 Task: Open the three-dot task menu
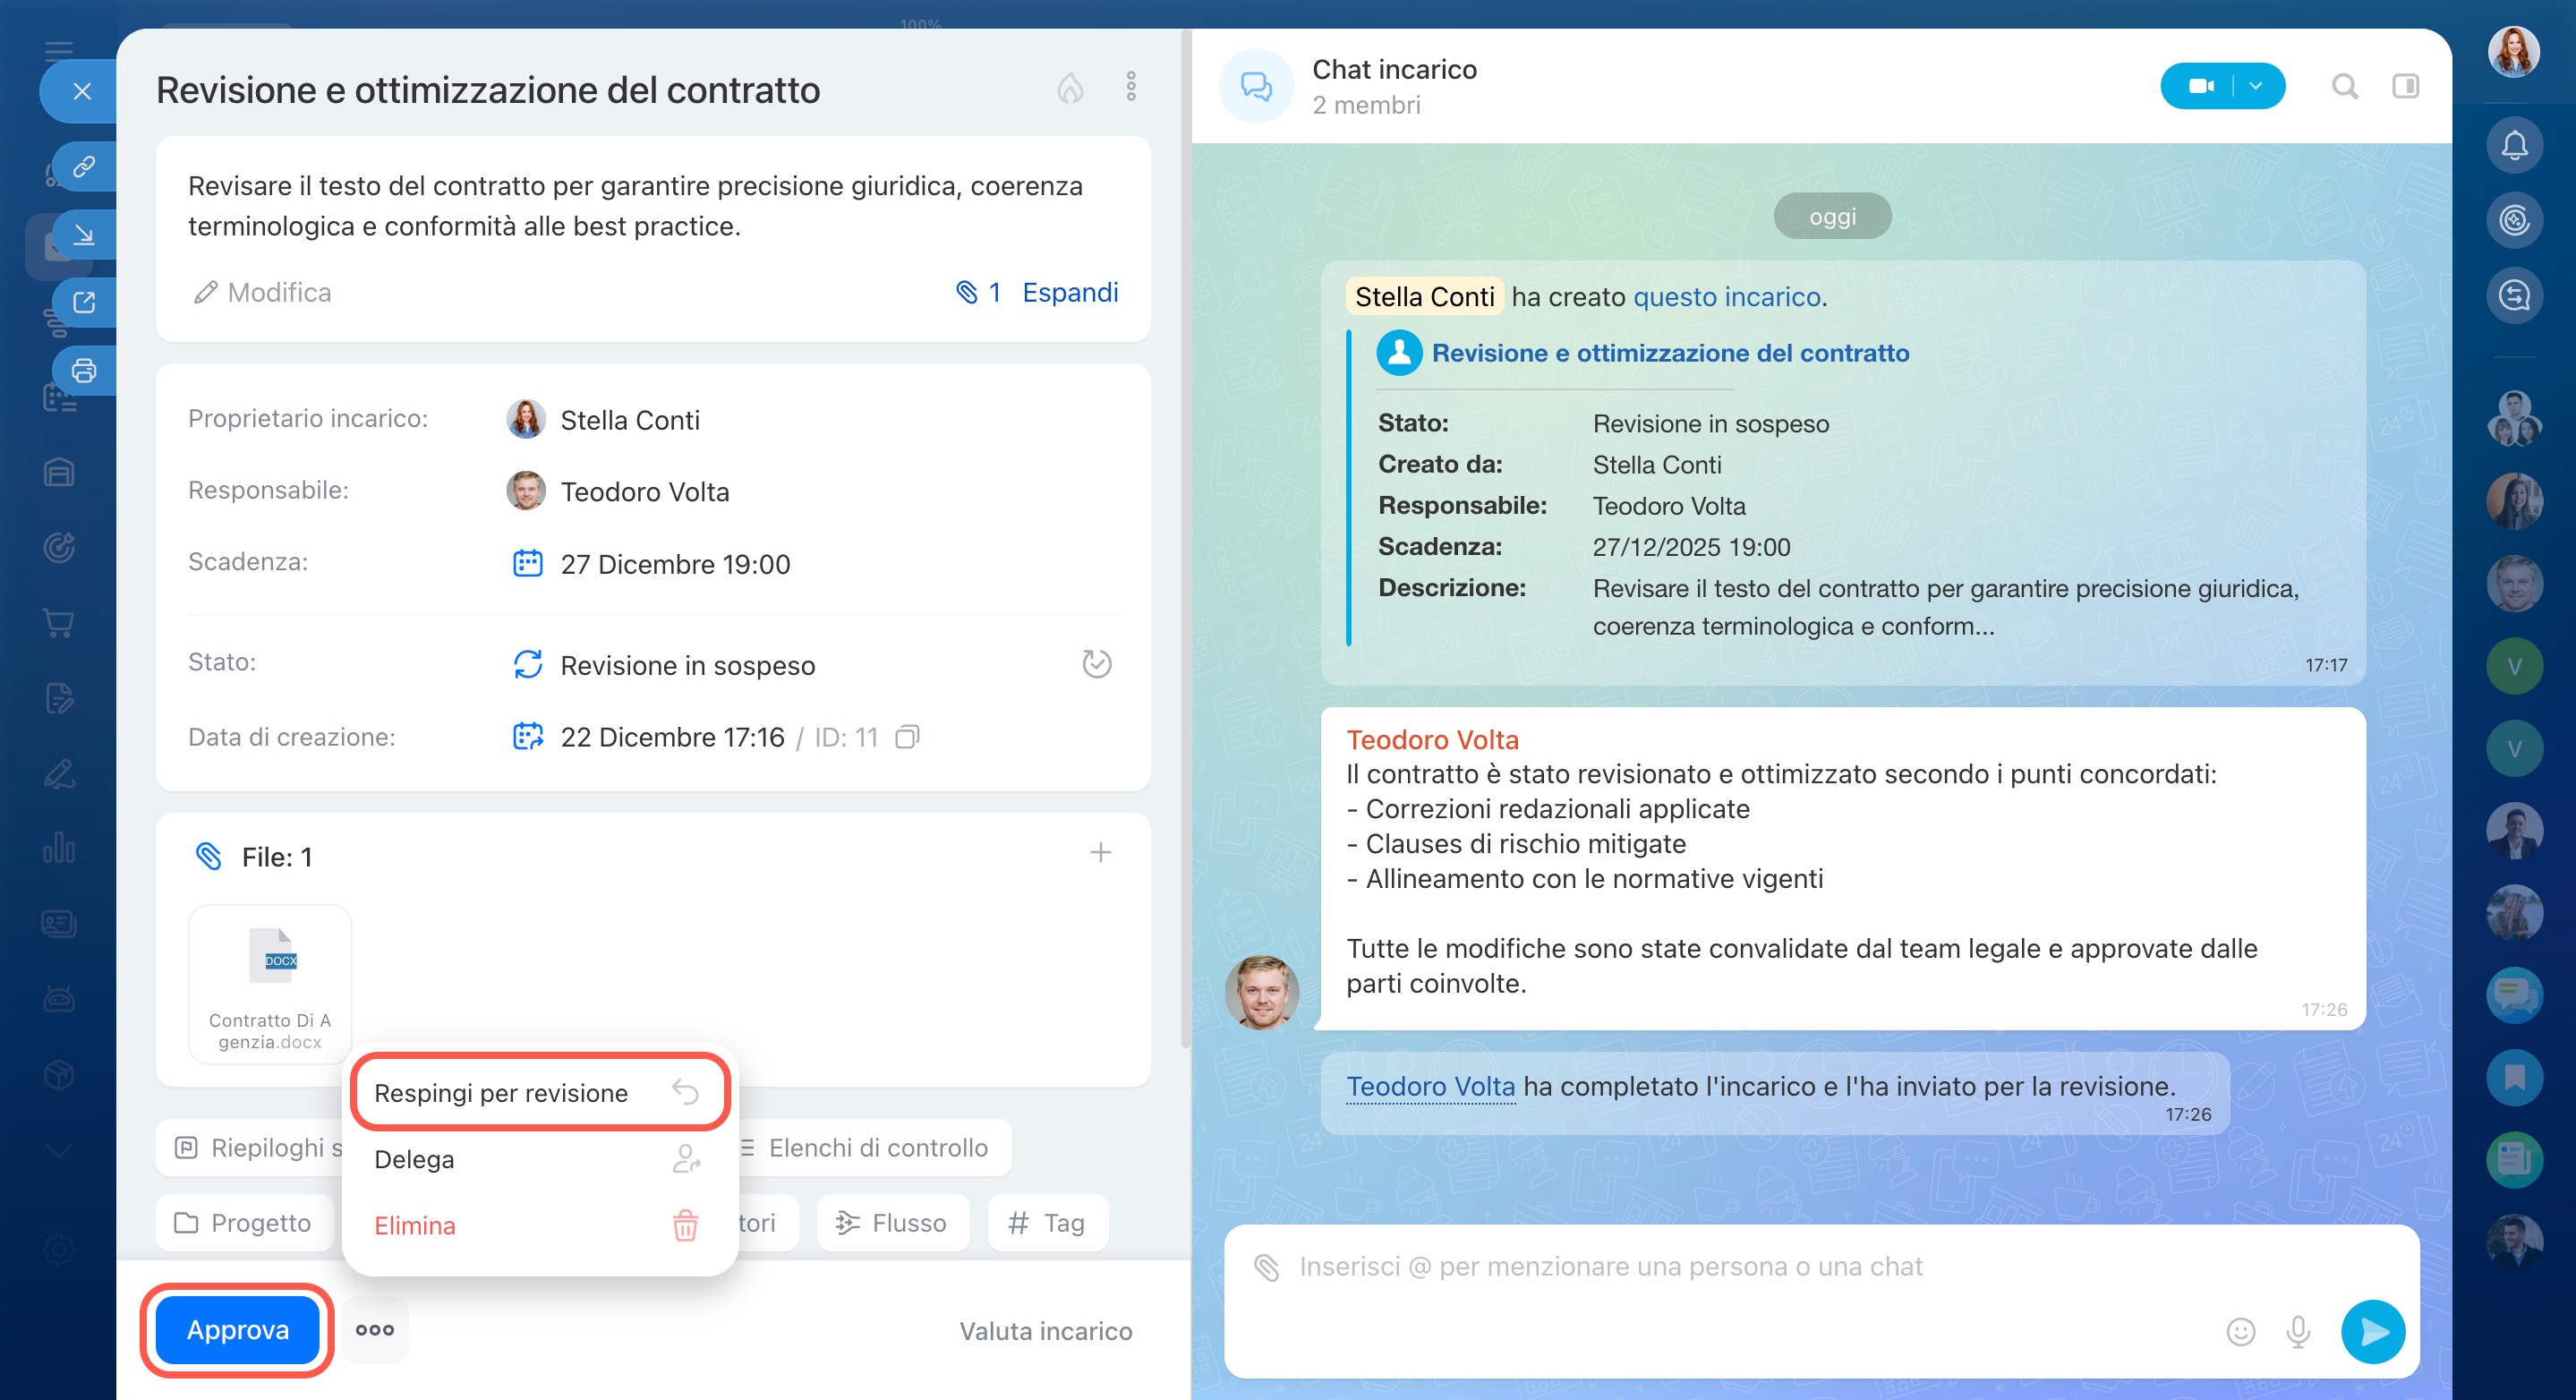point(1131,87)
